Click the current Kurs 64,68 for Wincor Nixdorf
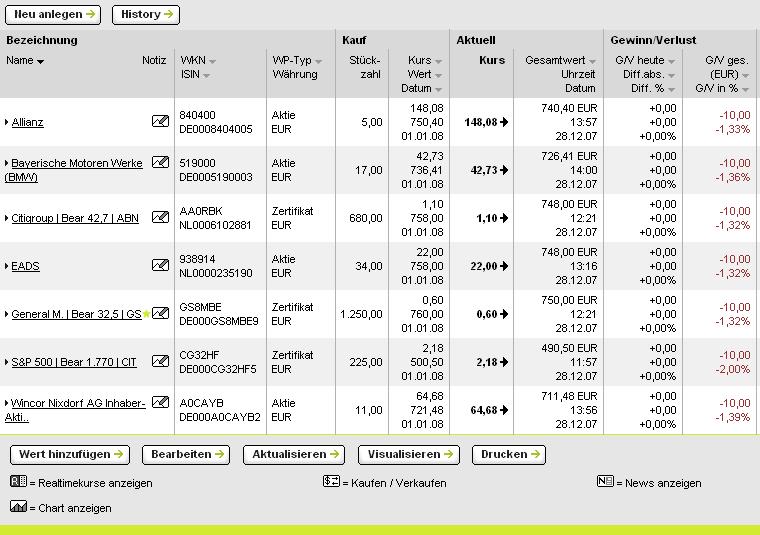This screenshot has height=535, width=760. (x=484, y=410)
